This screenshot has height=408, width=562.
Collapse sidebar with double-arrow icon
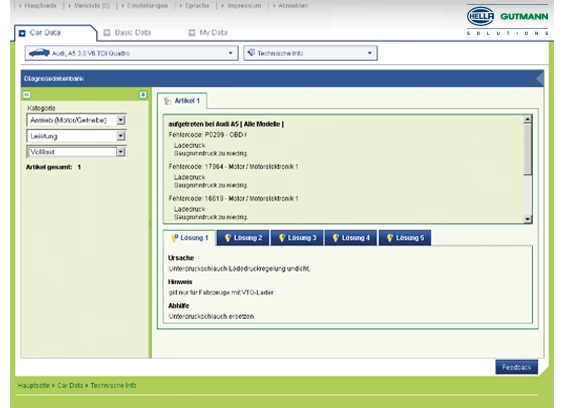coord(27,95)
